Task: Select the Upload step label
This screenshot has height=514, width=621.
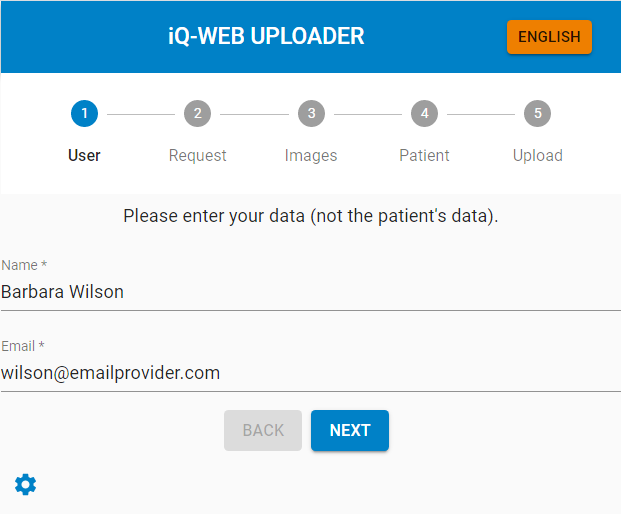Action: [x=538, y=155]
